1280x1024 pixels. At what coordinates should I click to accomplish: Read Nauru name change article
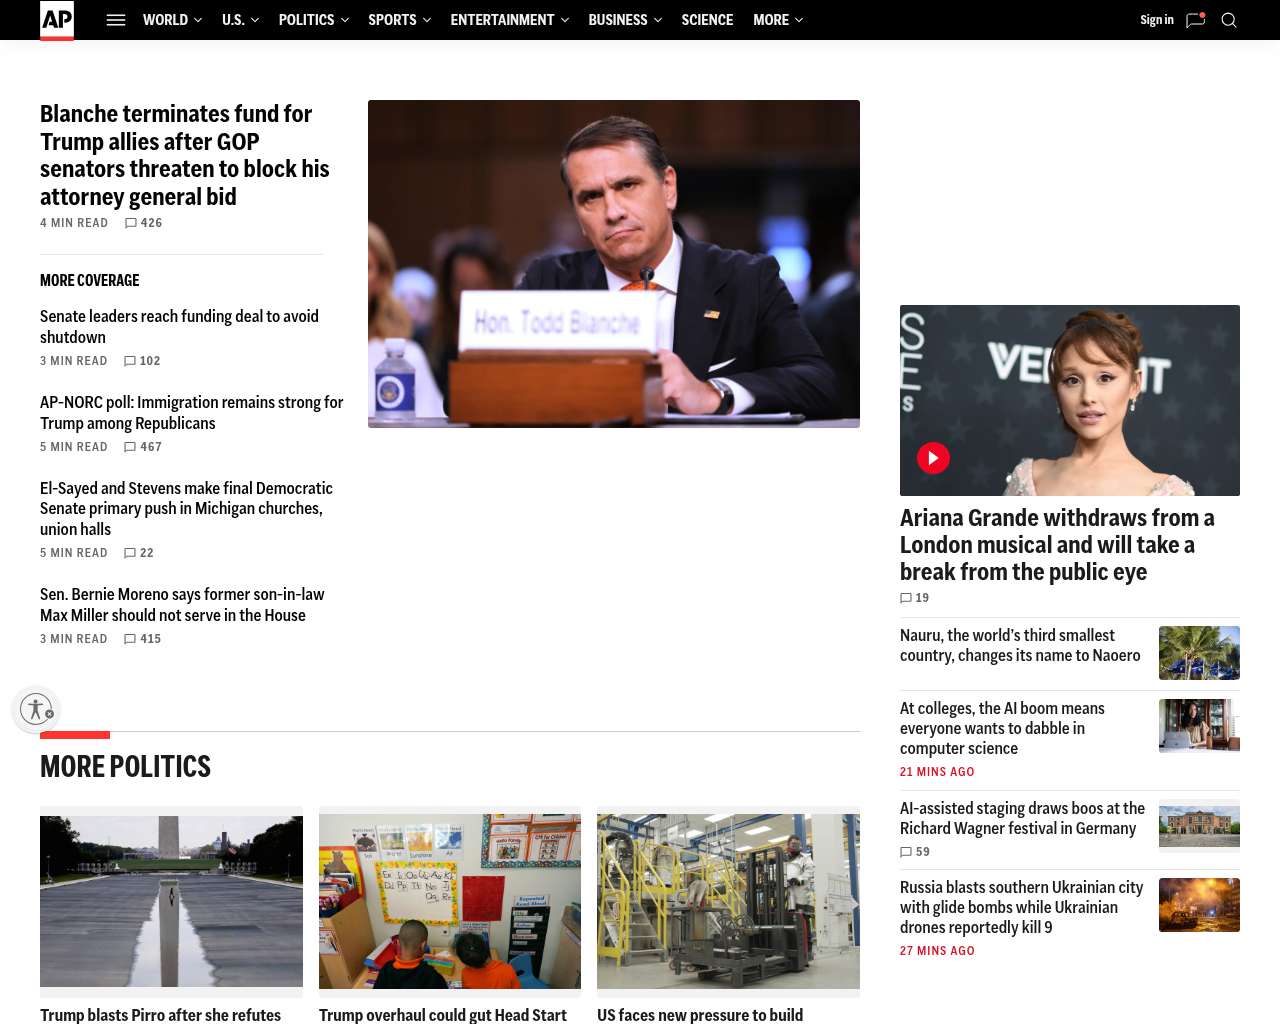point(1020,645)
